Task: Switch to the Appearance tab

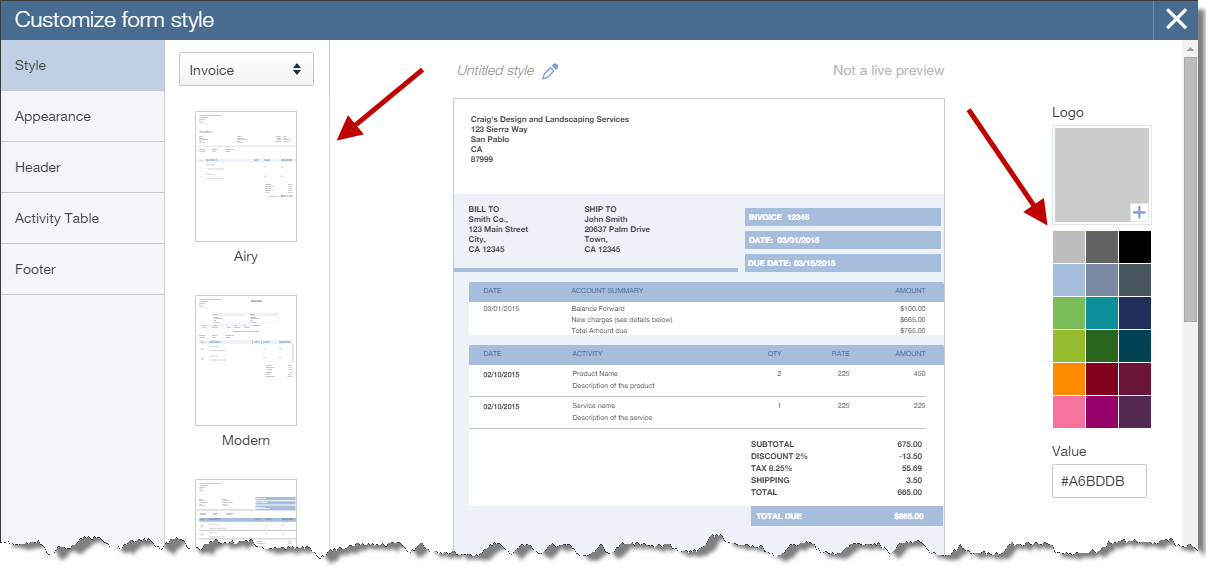Action: [82, 116]
